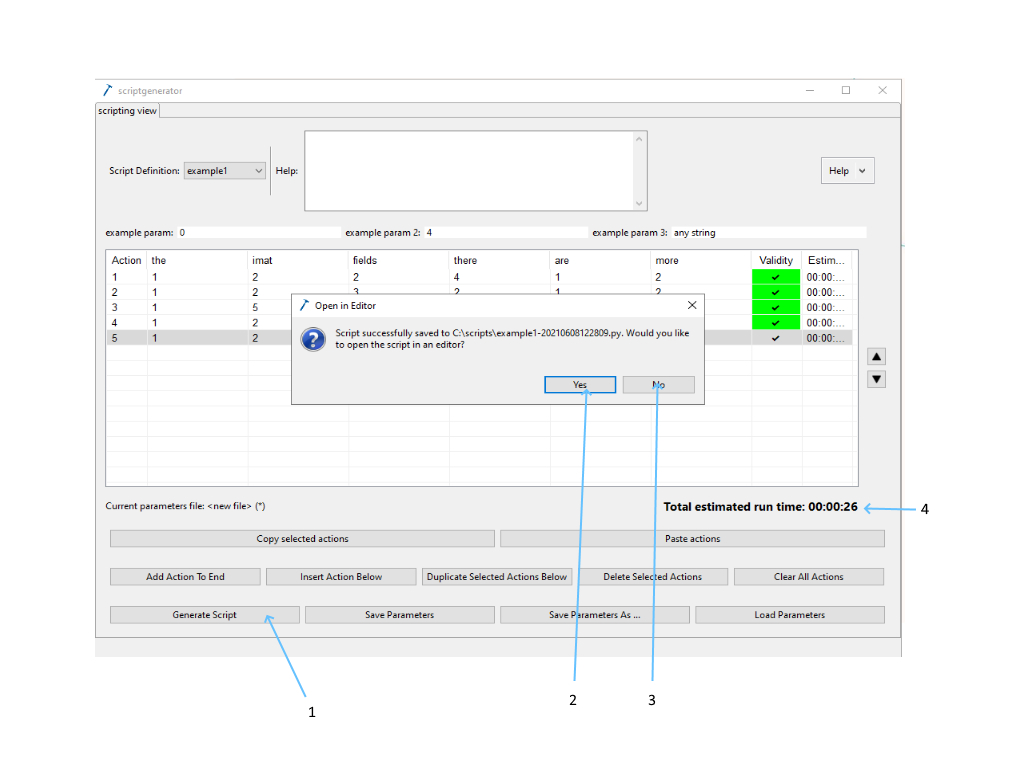This screenshot has width=1013, height=760.
Task: Click the blue question mark icon
Action: pyautogui.click(x=313, y=340)
